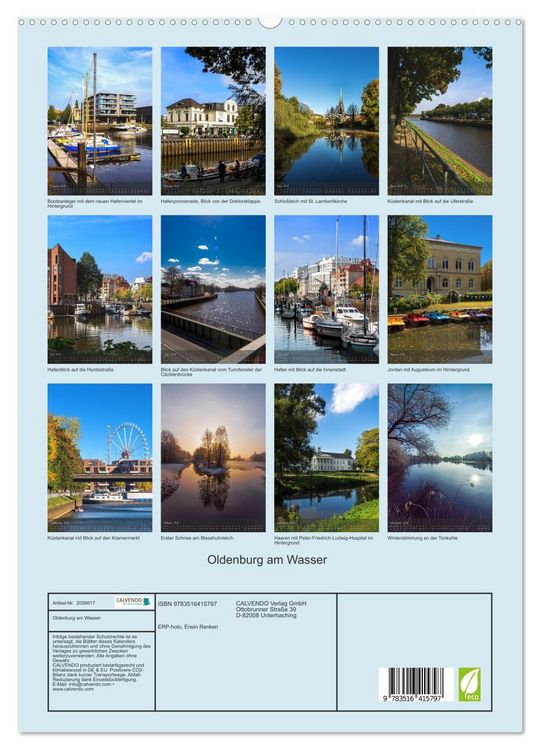540x750 pixels.
Task: Click the 'Ottobrunner Straße 39' address line
Action: [265, 609]
